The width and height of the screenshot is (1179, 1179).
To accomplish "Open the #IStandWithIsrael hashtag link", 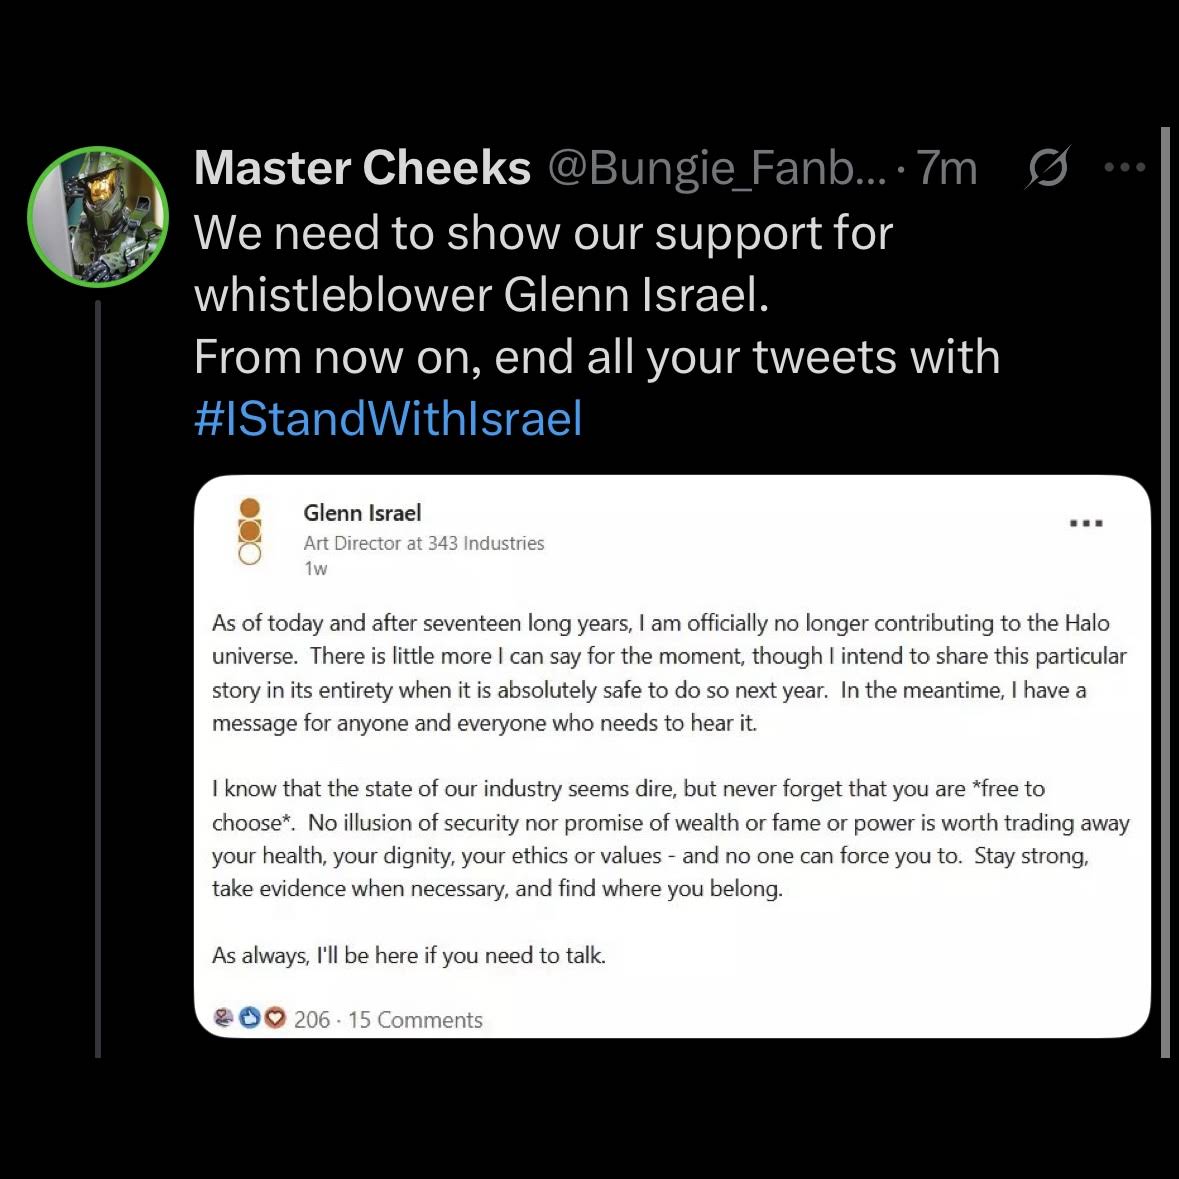I will pos(388,418).
